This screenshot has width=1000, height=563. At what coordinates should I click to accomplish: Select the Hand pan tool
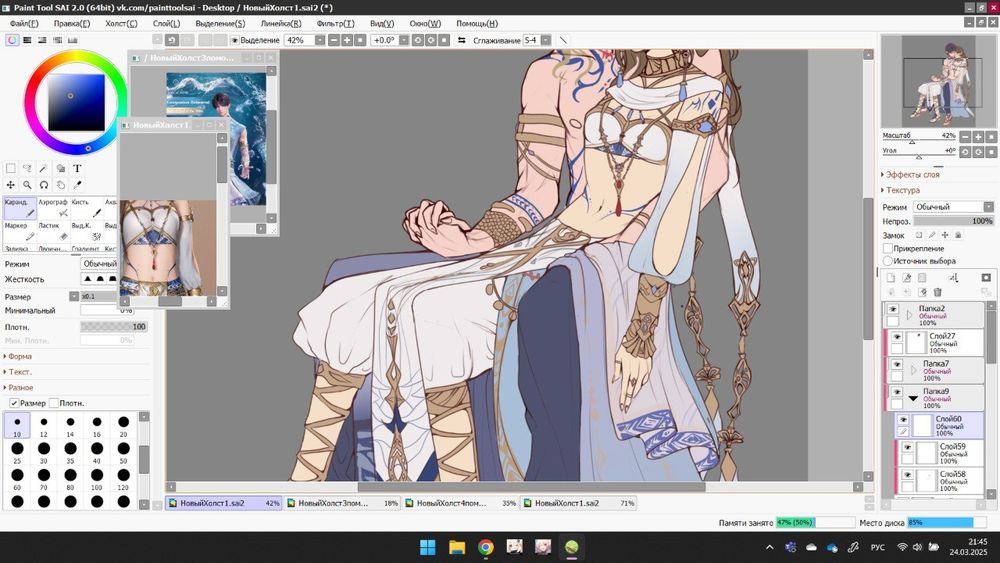click(x=61, y=185)
